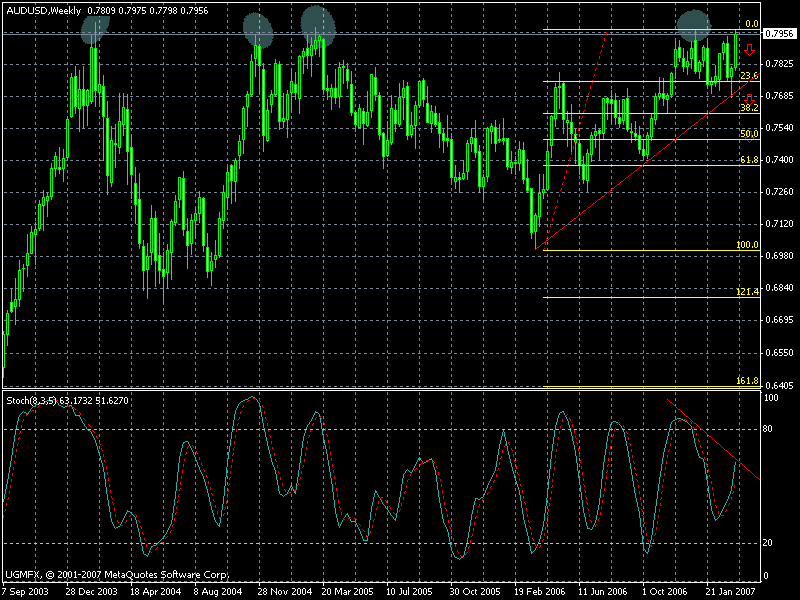Click the rightmost grey ellipse near the 0.0 level

(694, 26)
